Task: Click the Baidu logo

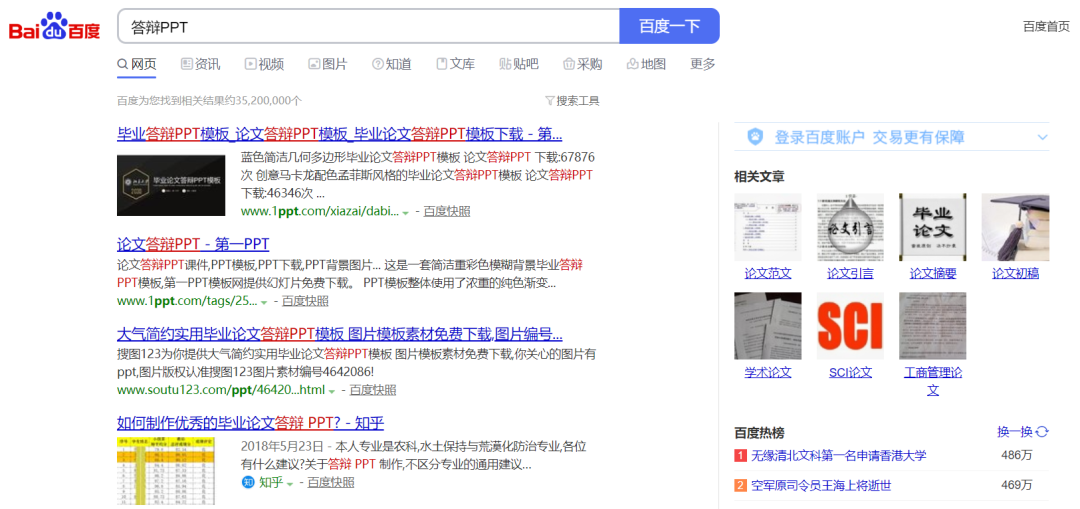Action: coord(54,27)
